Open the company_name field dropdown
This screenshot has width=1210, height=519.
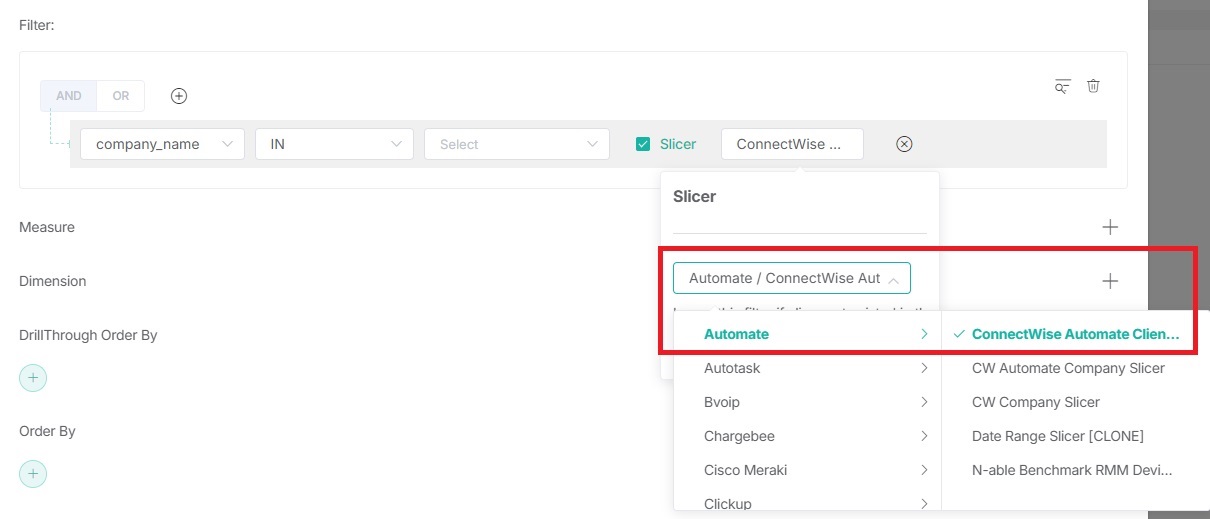point(162,144)
